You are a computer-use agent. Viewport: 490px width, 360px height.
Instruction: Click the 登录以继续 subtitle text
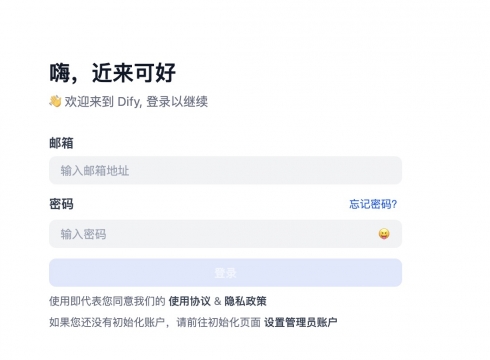(x=177, y=101)
